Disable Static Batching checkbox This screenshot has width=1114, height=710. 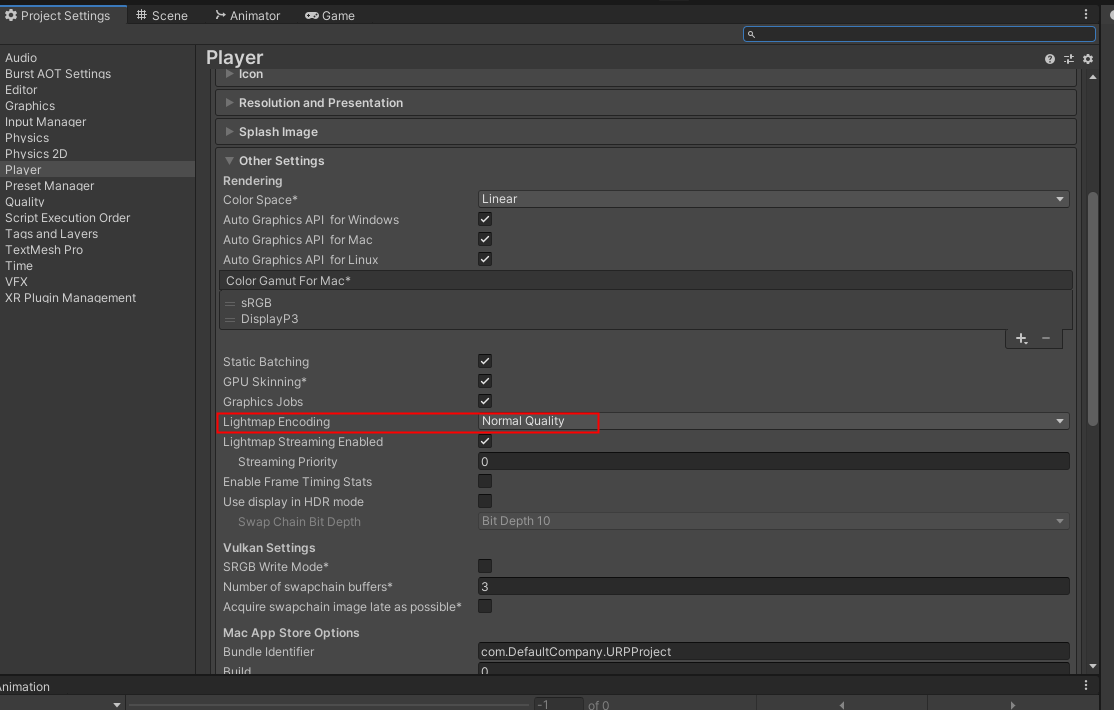point(485,361)
